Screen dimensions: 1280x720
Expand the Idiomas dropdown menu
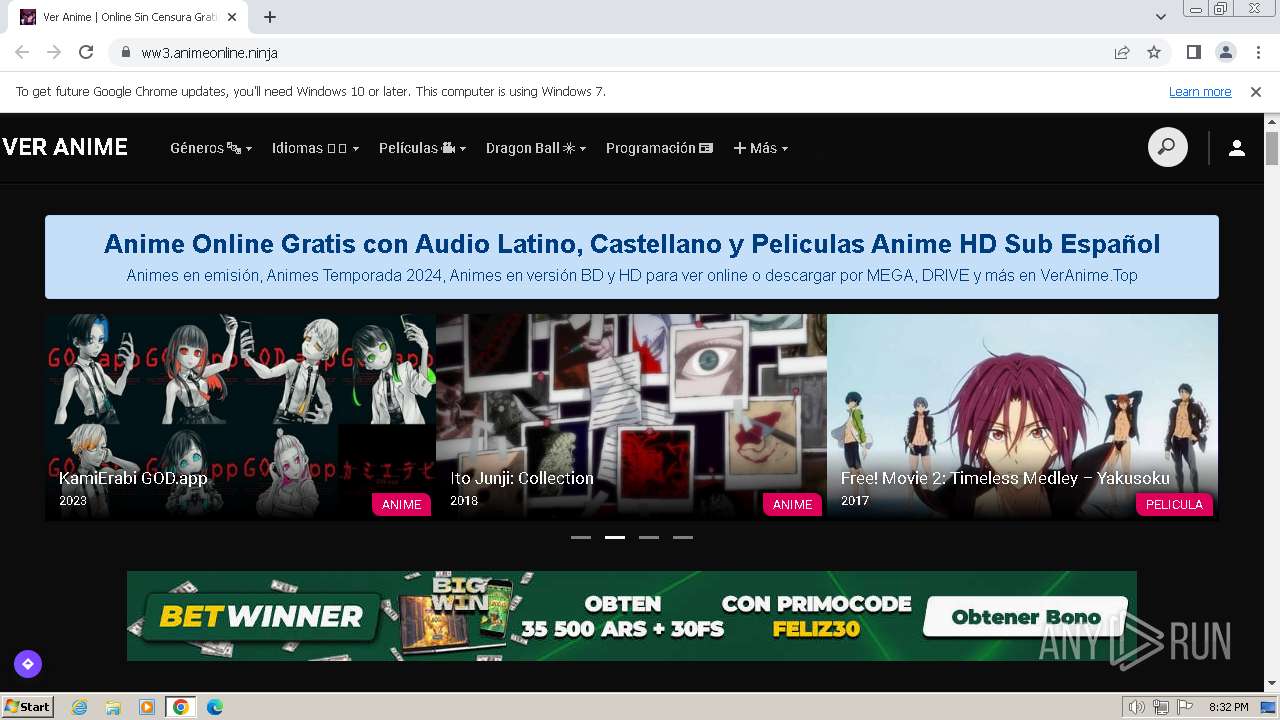click(315, 148)
